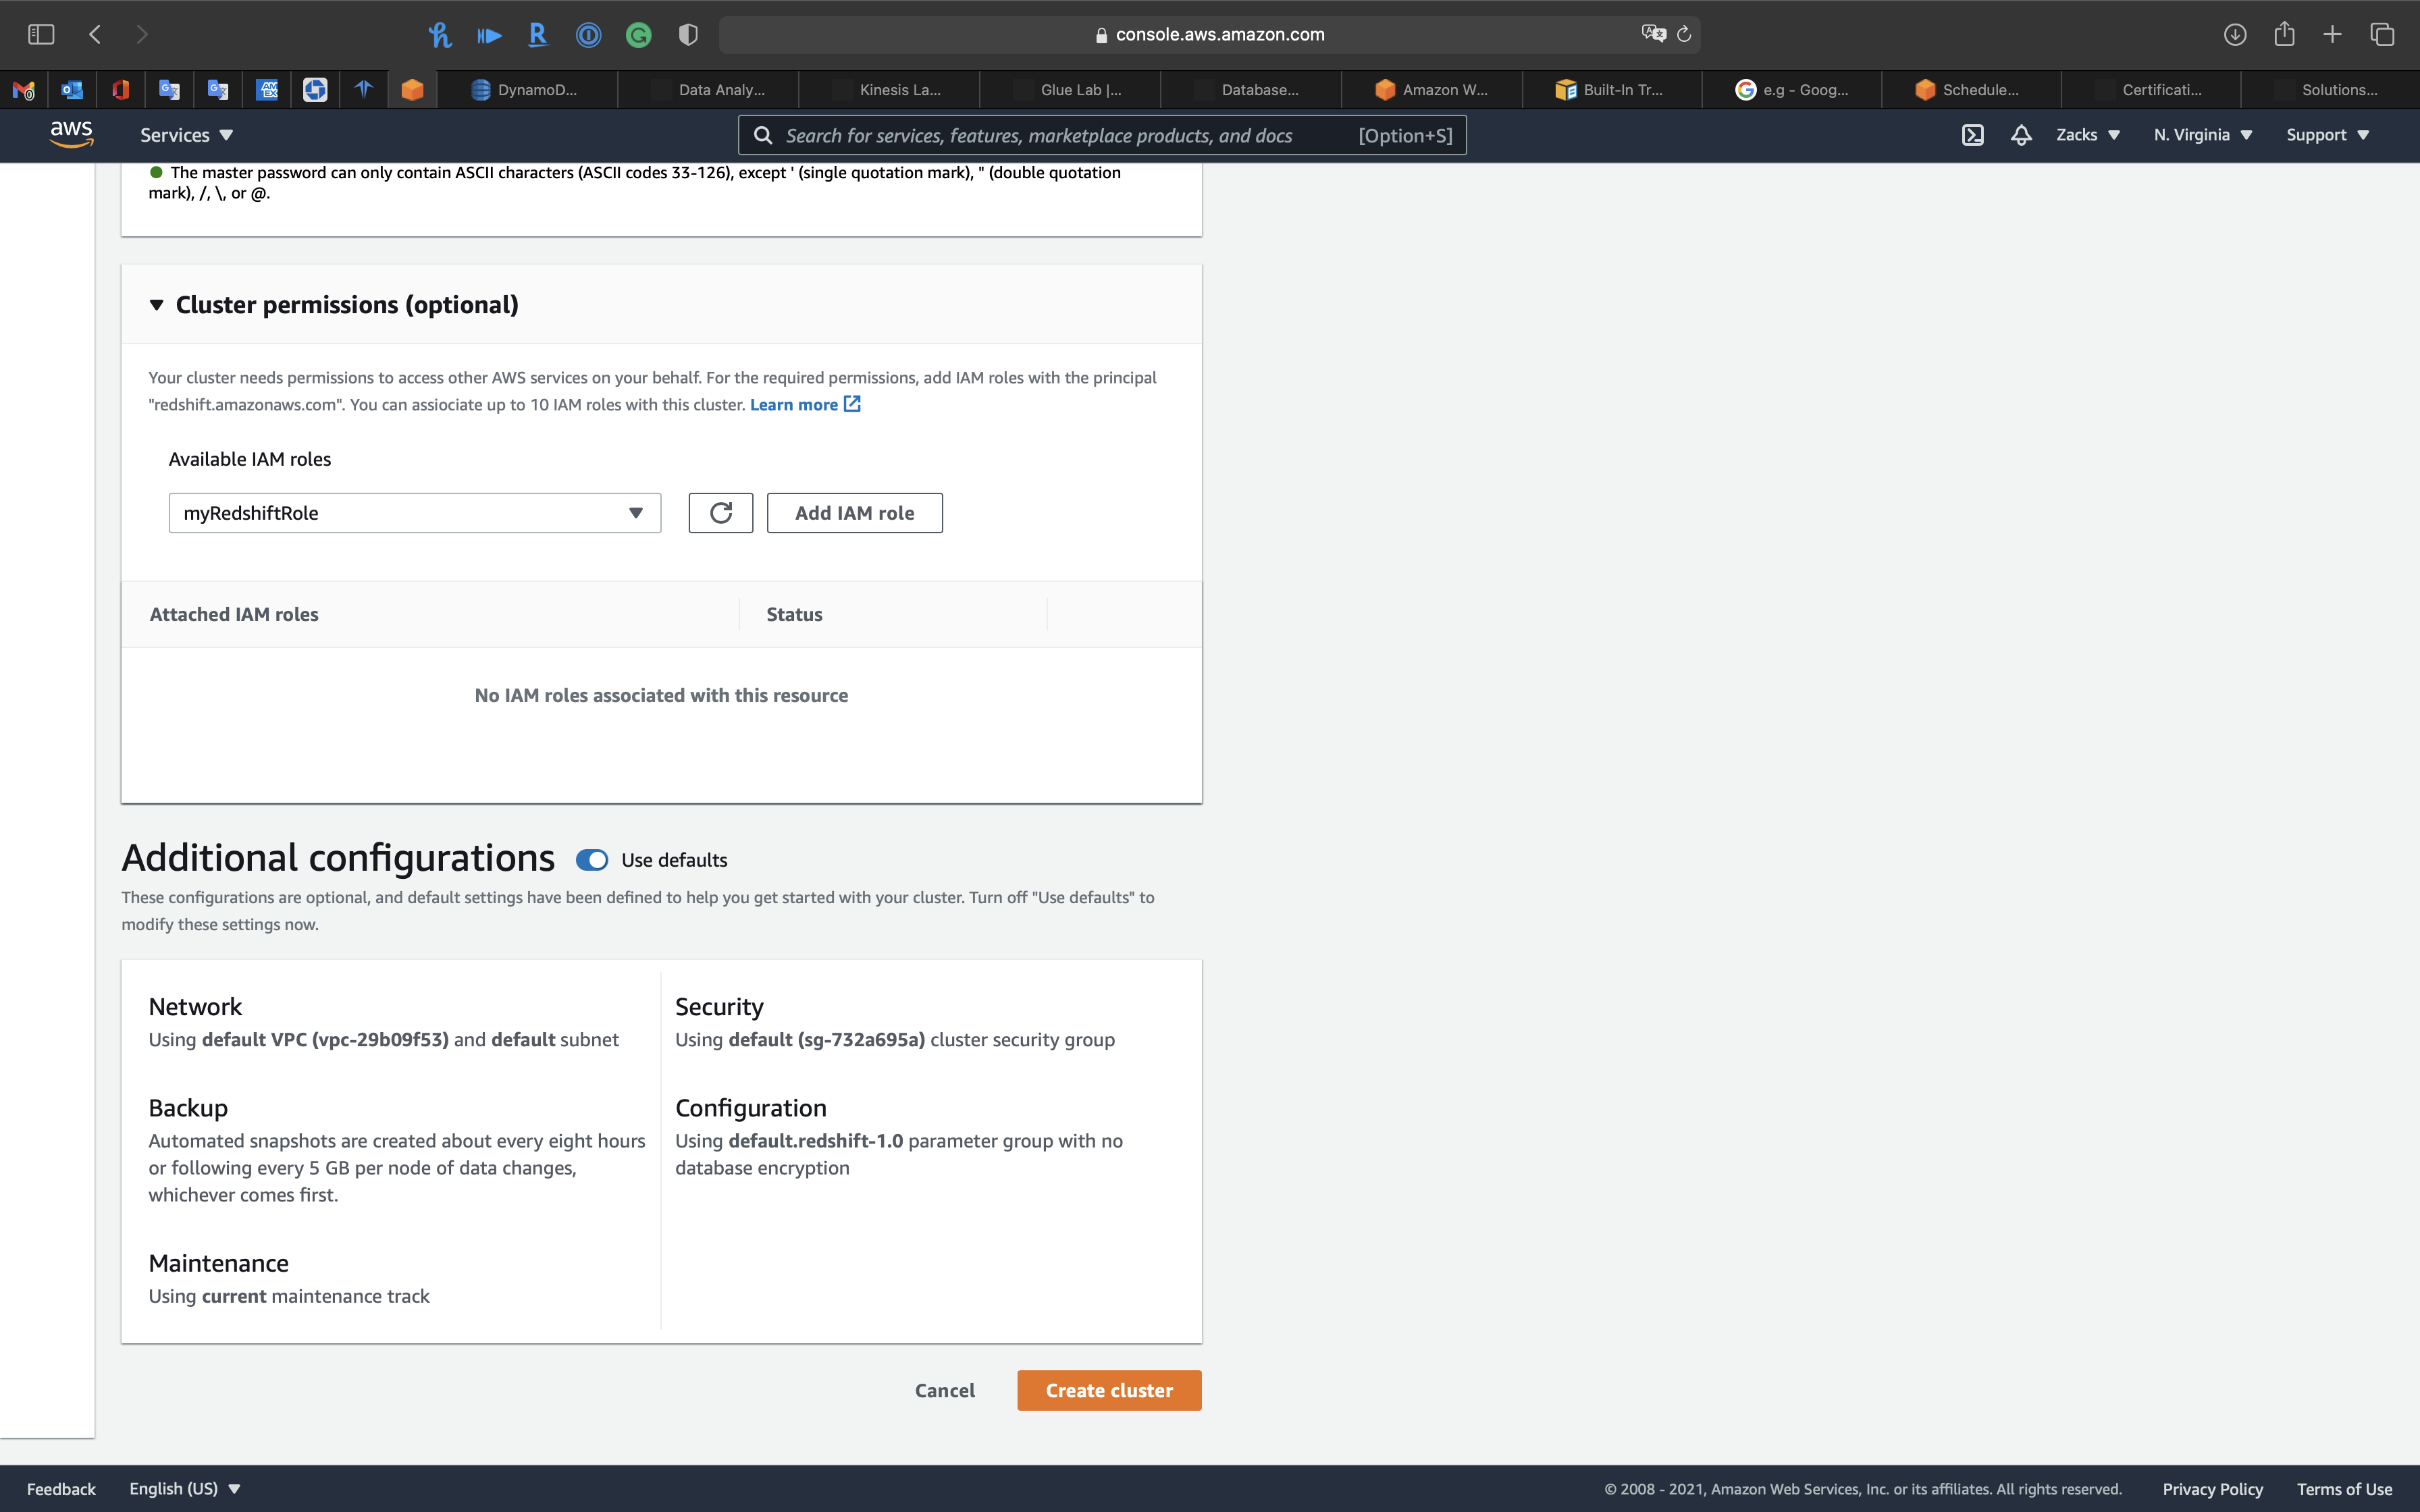Open the N. Virginia region dropdown
Image resolution: width=2420 pixels, height=1512 pixels.
(2202, 135)
